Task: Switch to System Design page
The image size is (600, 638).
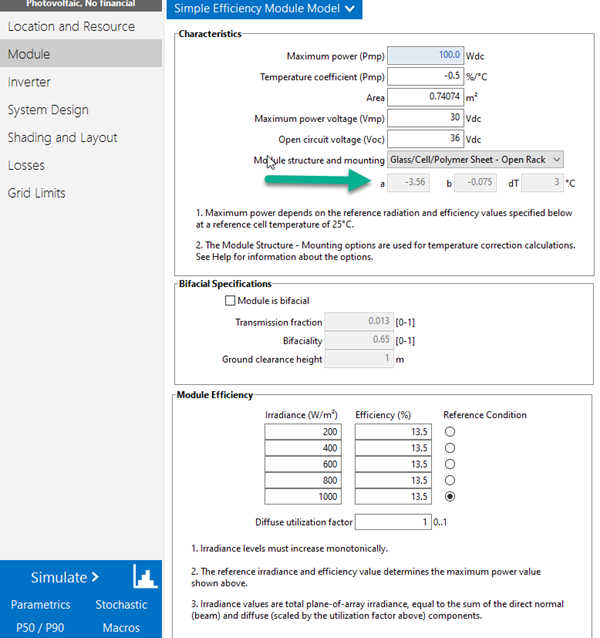Action: [48, 110]
